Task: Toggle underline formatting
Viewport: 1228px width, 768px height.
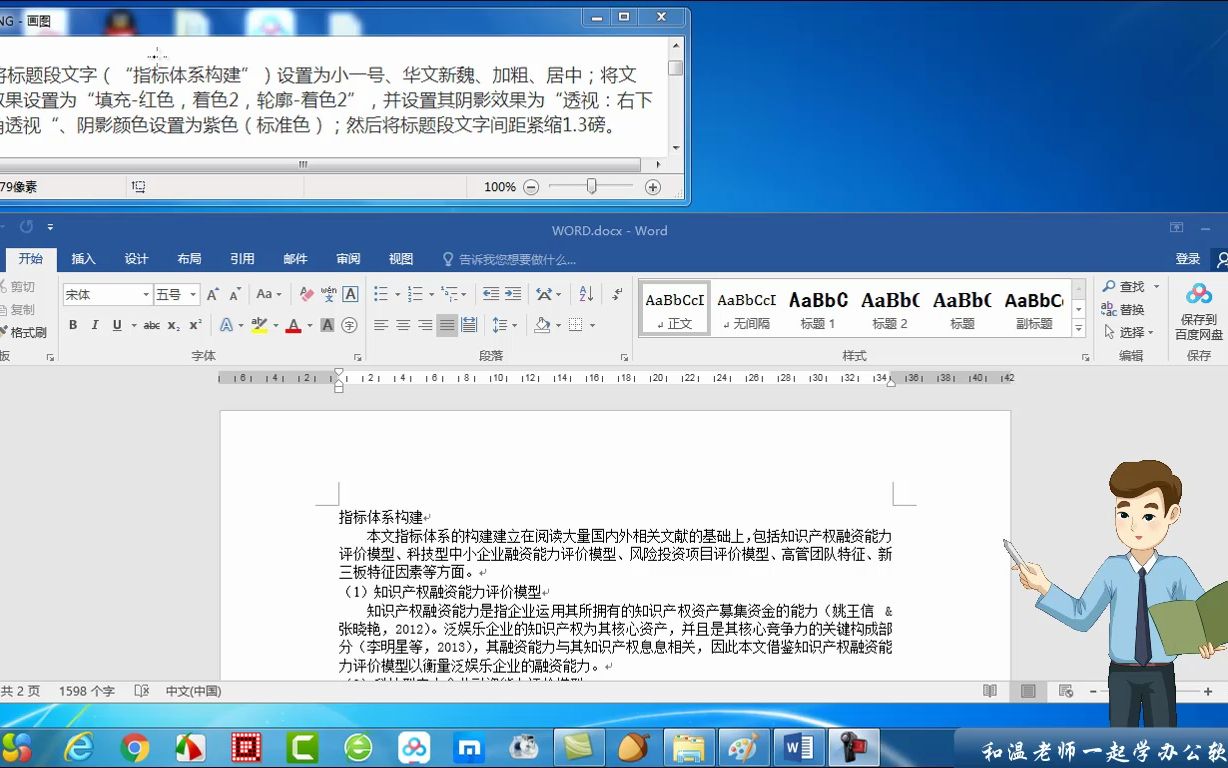Action: (x=116, y=325)
